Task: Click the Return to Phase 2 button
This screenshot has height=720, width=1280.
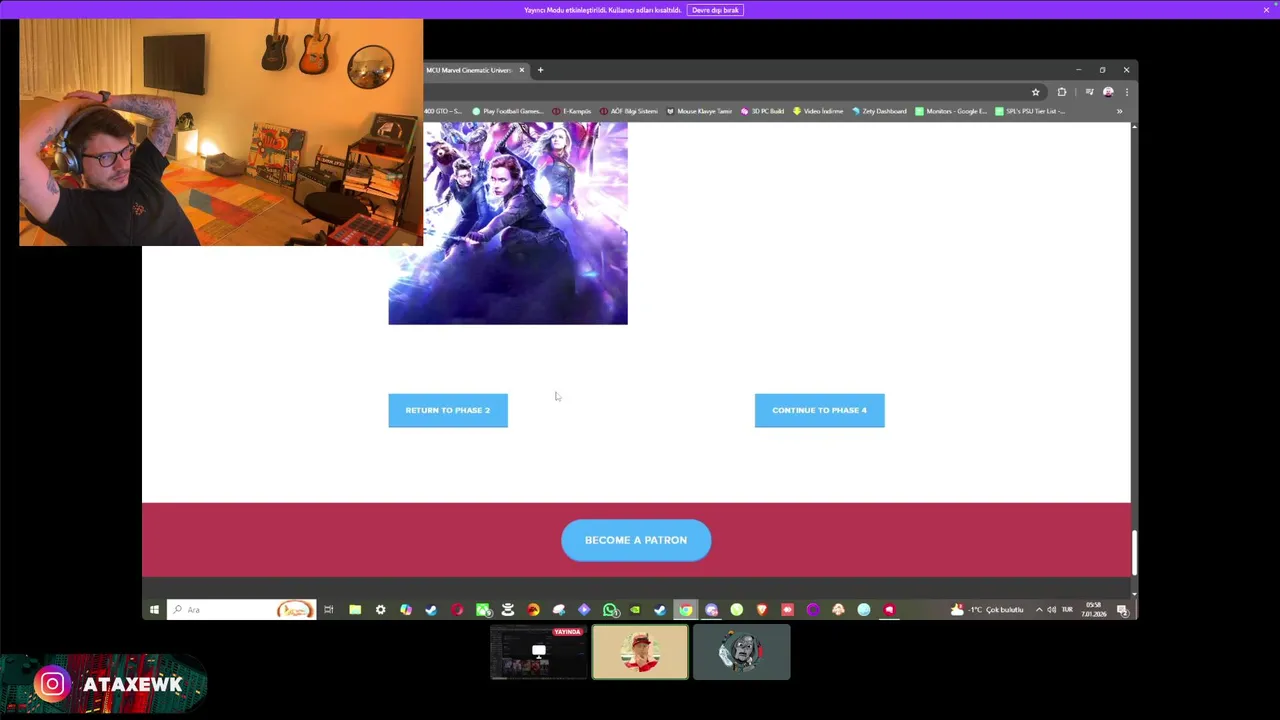Action: [x=448, y=410]
